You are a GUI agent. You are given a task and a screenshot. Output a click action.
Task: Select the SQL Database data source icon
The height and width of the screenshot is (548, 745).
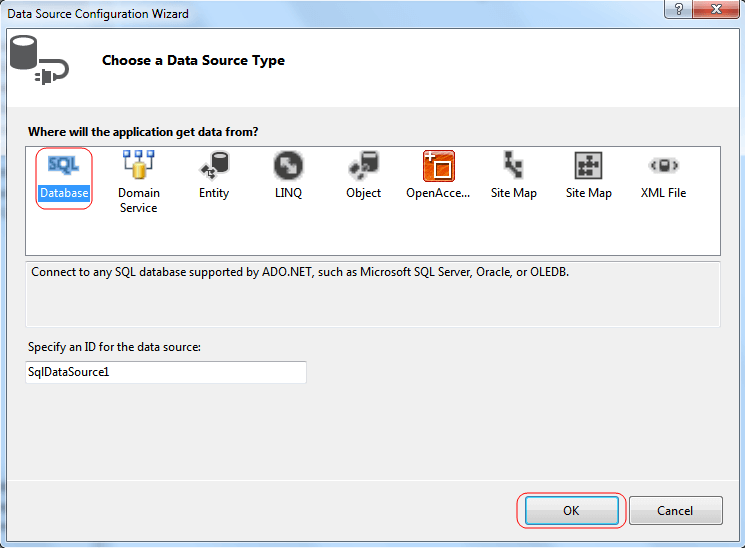64,176
